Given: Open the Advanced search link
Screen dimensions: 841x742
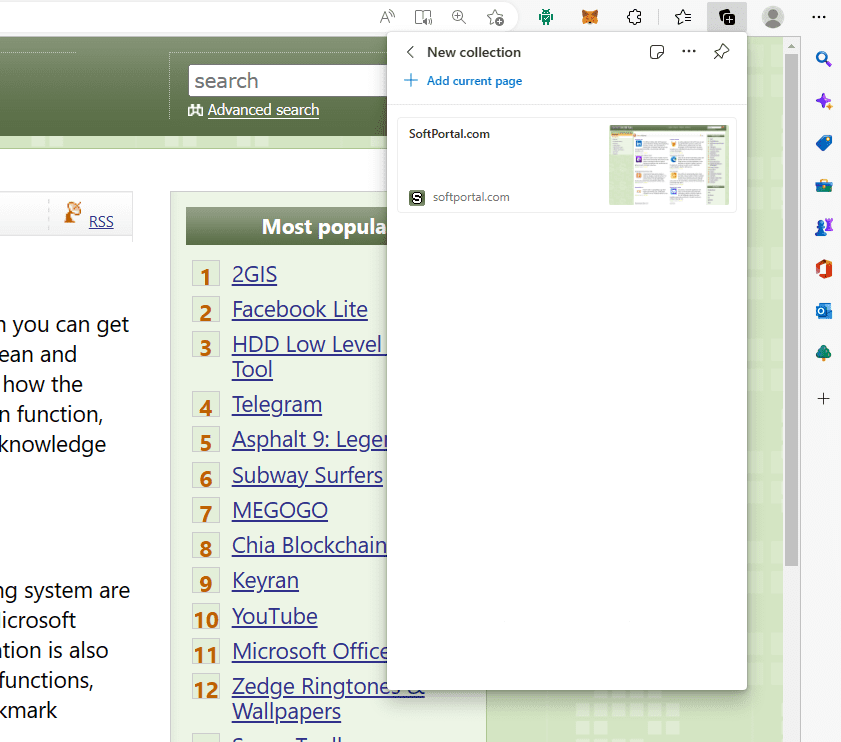Looking at the screenshot, I should coord(263,110).
